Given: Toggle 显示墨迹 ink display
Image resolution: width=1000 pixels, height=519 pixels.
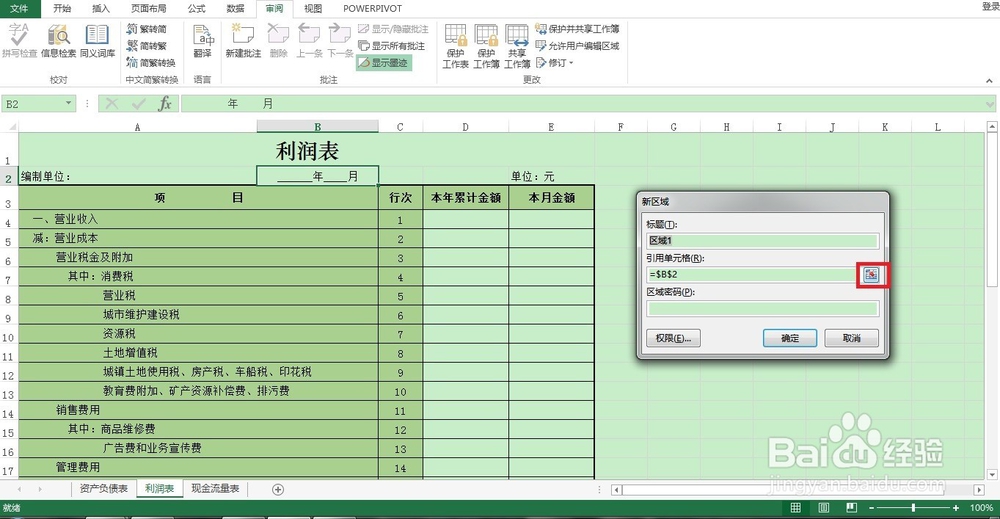Looking at the screenshot, I should (383, 62).
